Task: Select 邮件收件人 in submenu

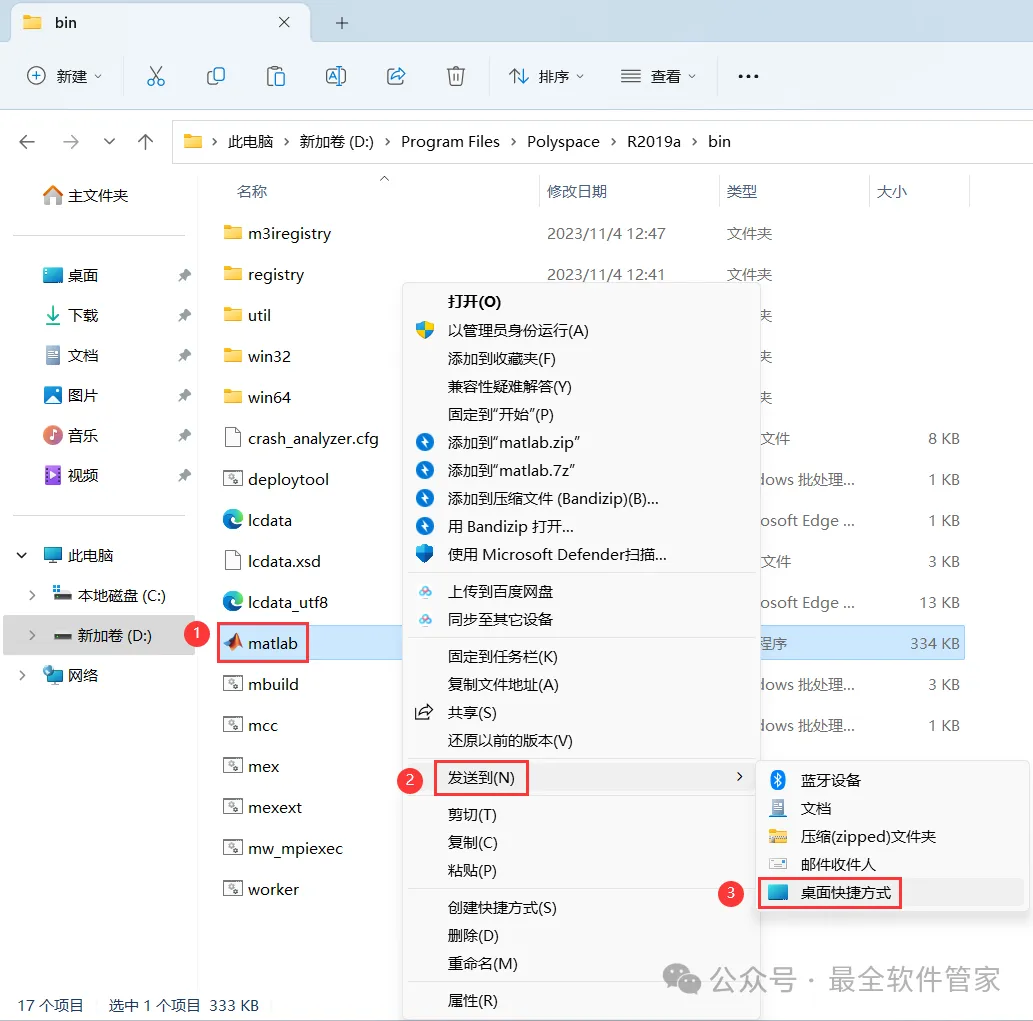Action: pos(837,864)
